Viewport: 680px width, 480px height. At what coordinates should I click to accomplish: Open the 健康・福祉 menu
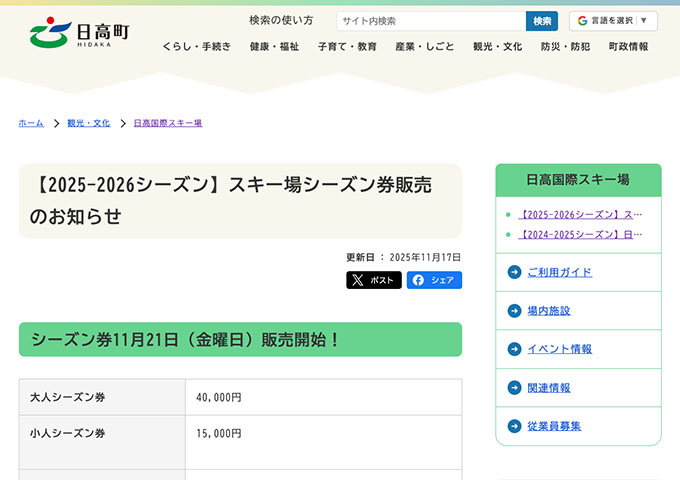[x=274, y=46]
